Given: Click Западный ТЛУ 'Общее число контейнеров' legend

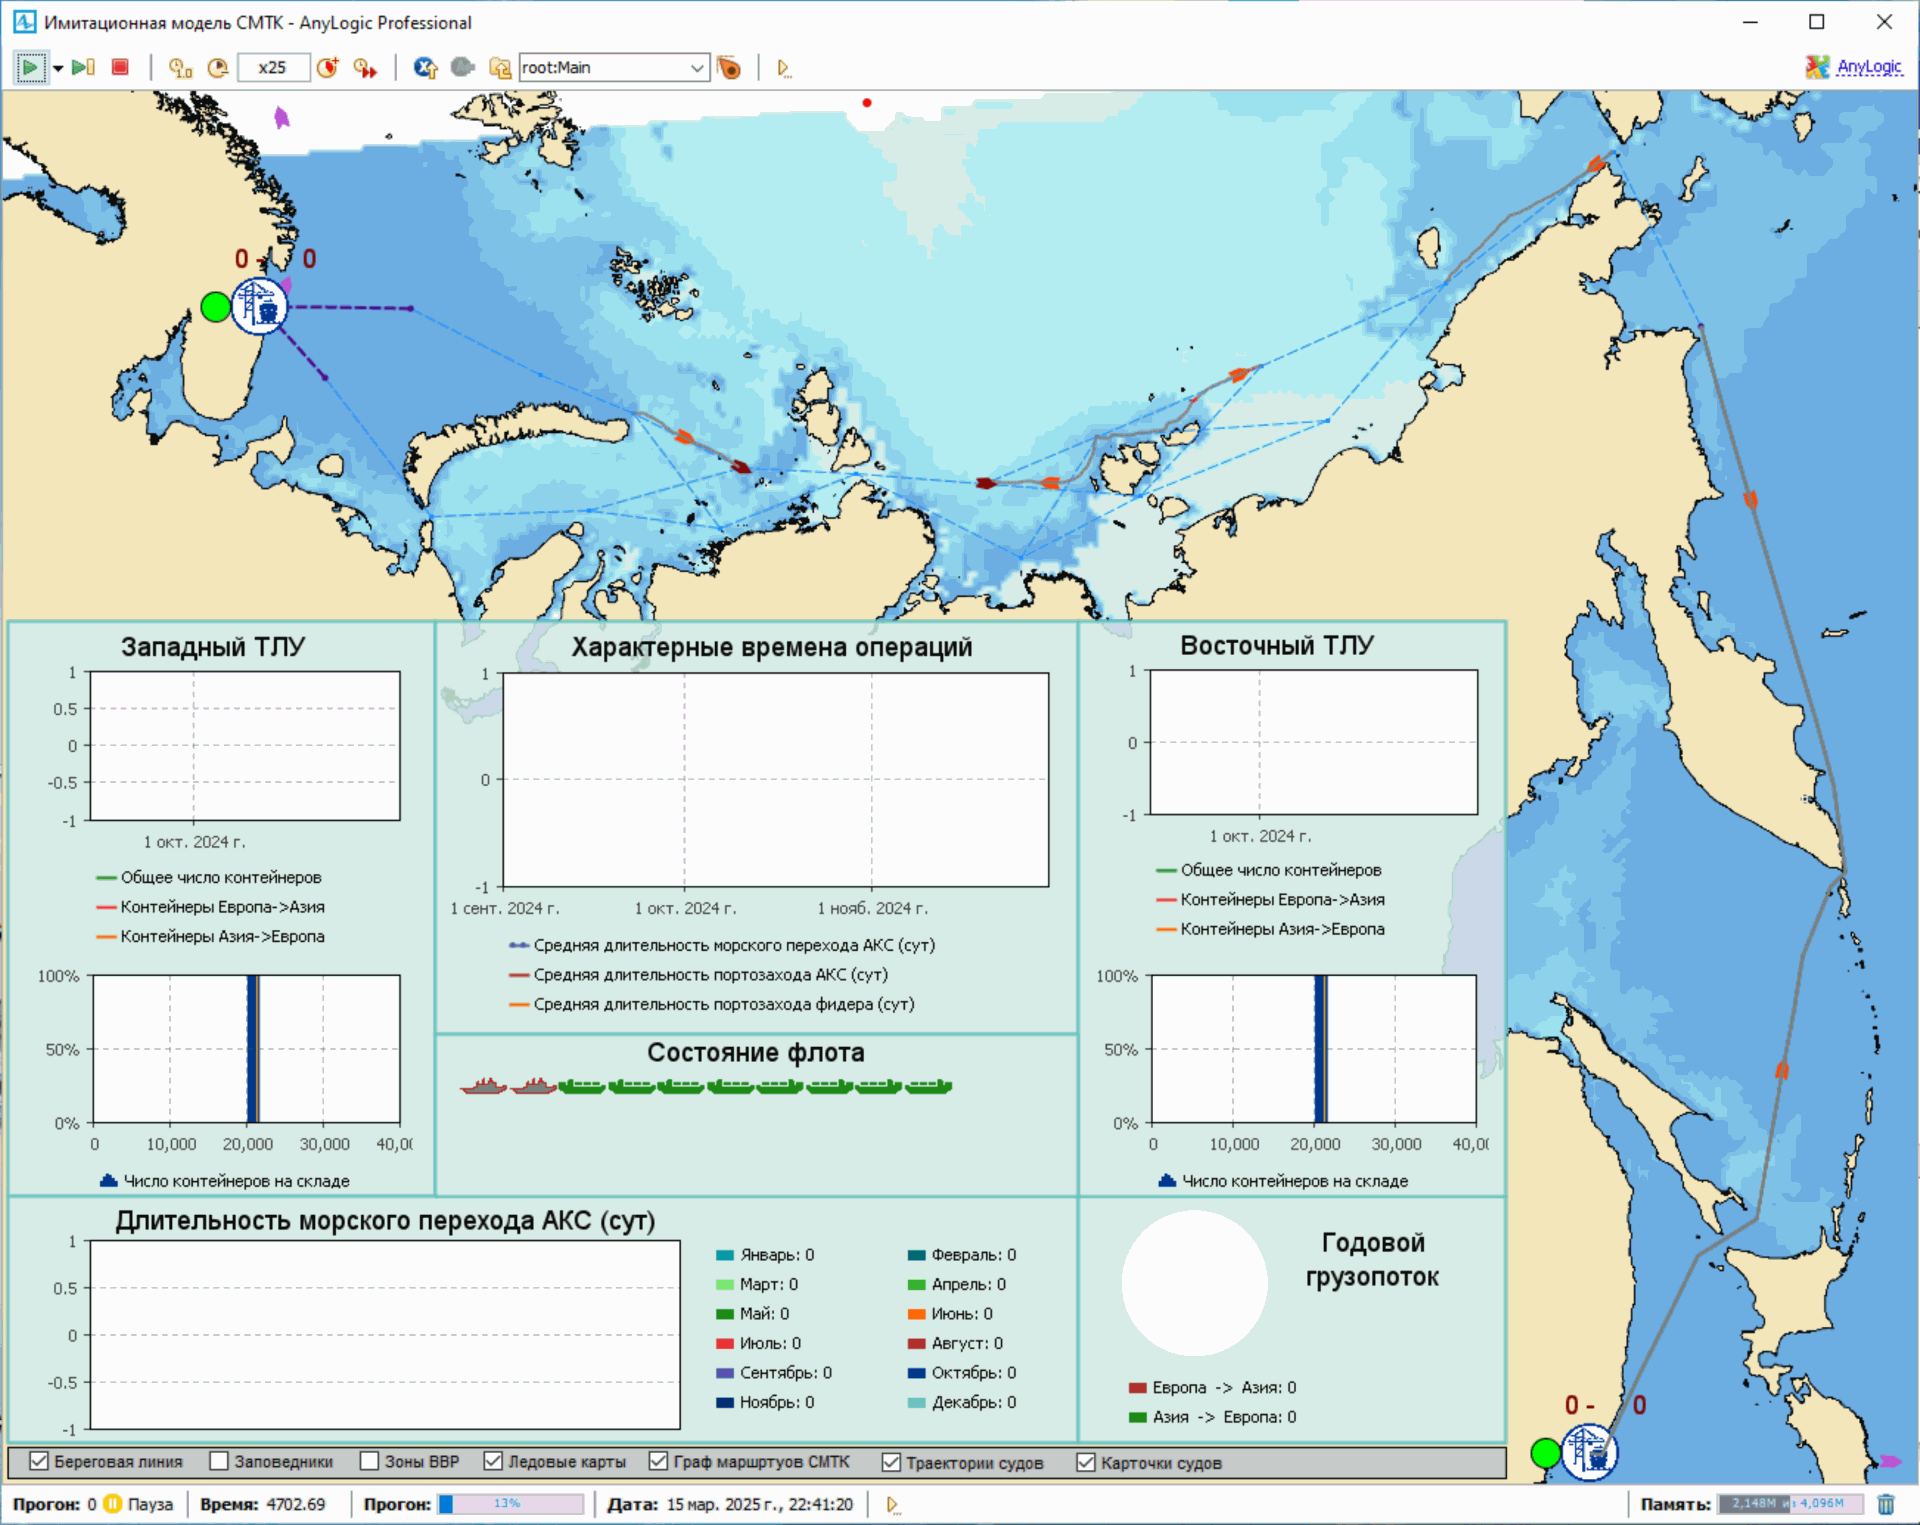Looking at the screenshot, I should [209, 877].
